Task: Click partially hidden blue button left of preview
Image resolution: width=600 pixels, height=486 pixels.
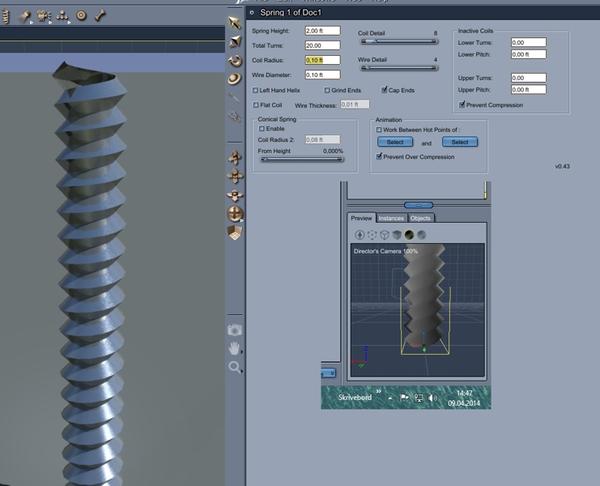Action: tap(329, 373)
